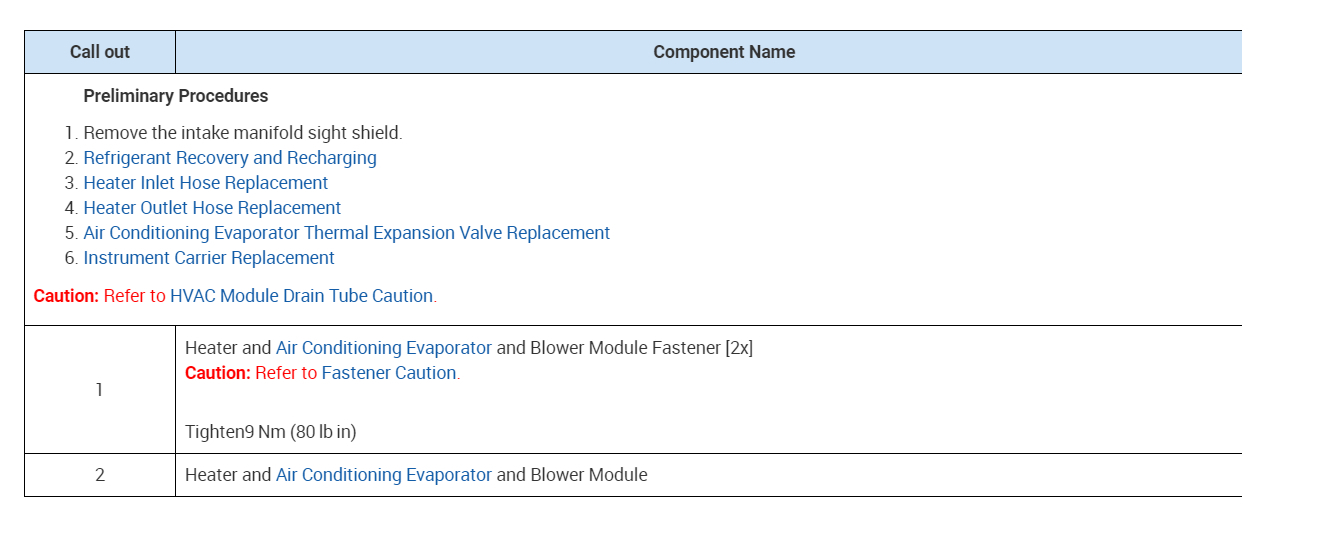This screenshot has width=1340, height=542.
Task: Click Air Conditioning Evaporator link in callout 1 row
Action: point(384,348)
